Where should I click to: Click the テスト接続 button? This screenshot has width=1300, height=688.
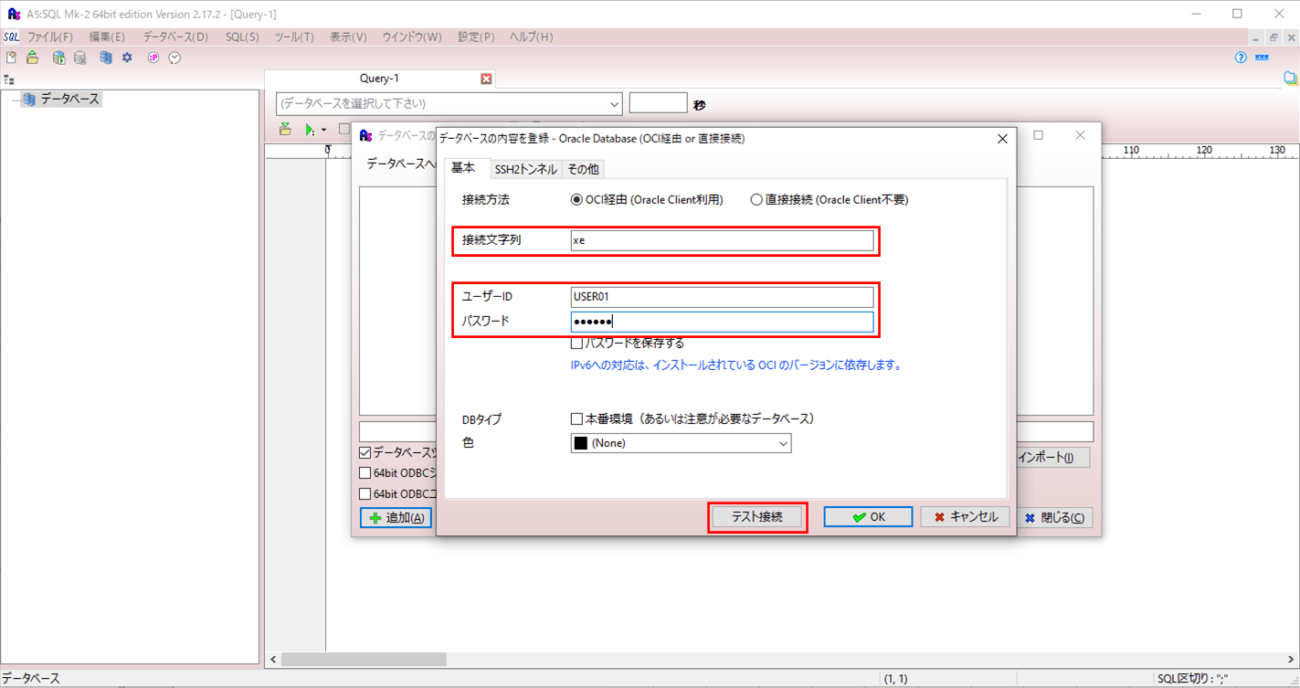click(x=757, y=517)
